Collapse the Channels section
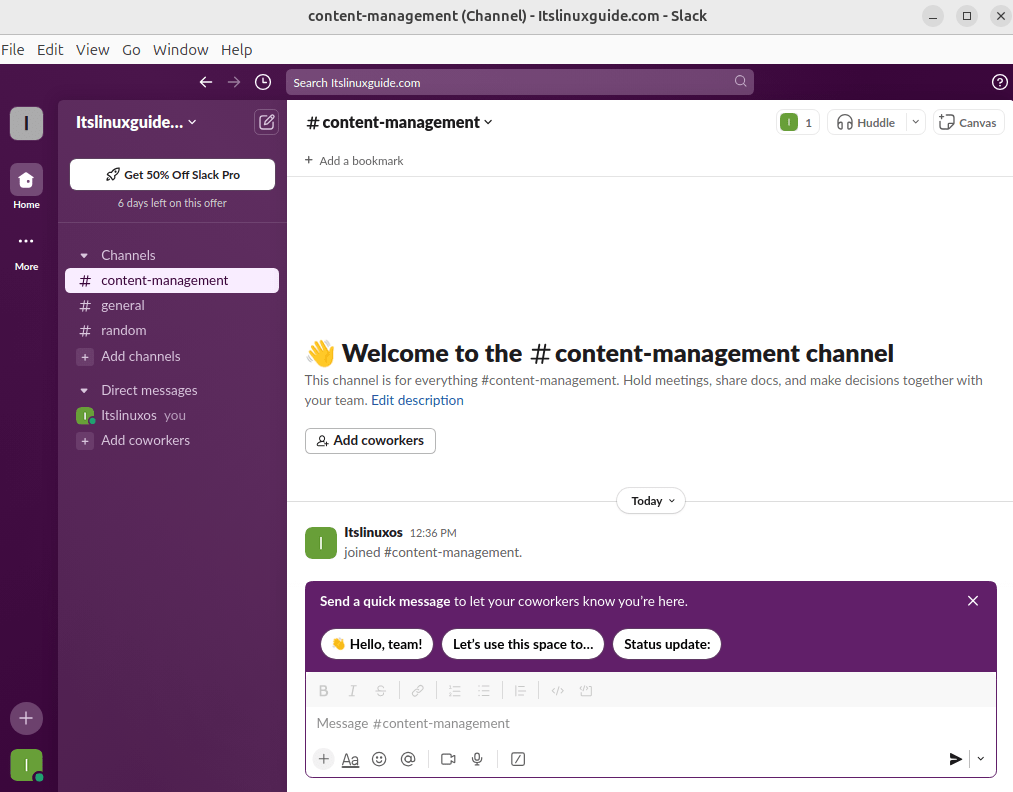This screenshot has height=792, width=1013. (84, 256)
